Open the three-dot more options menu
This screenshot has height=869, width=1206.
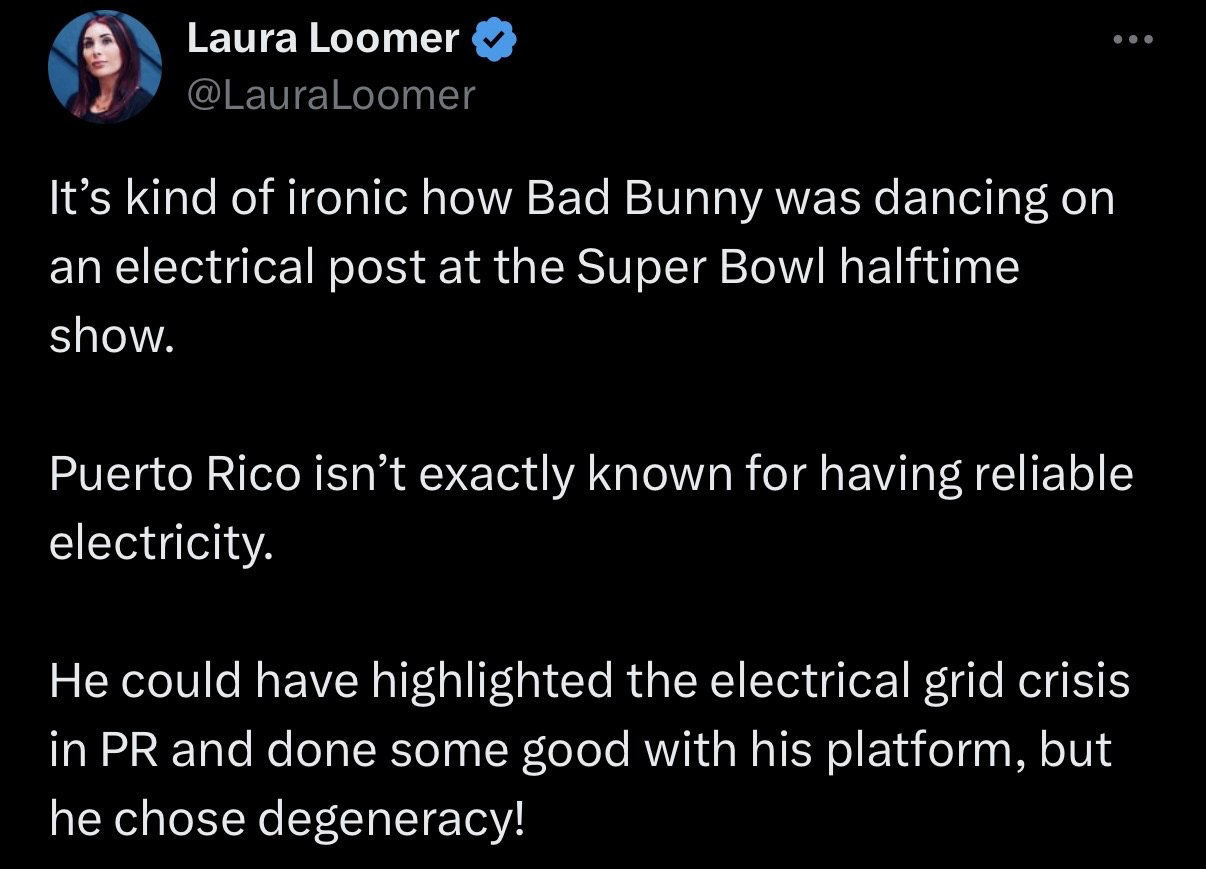1134,41
